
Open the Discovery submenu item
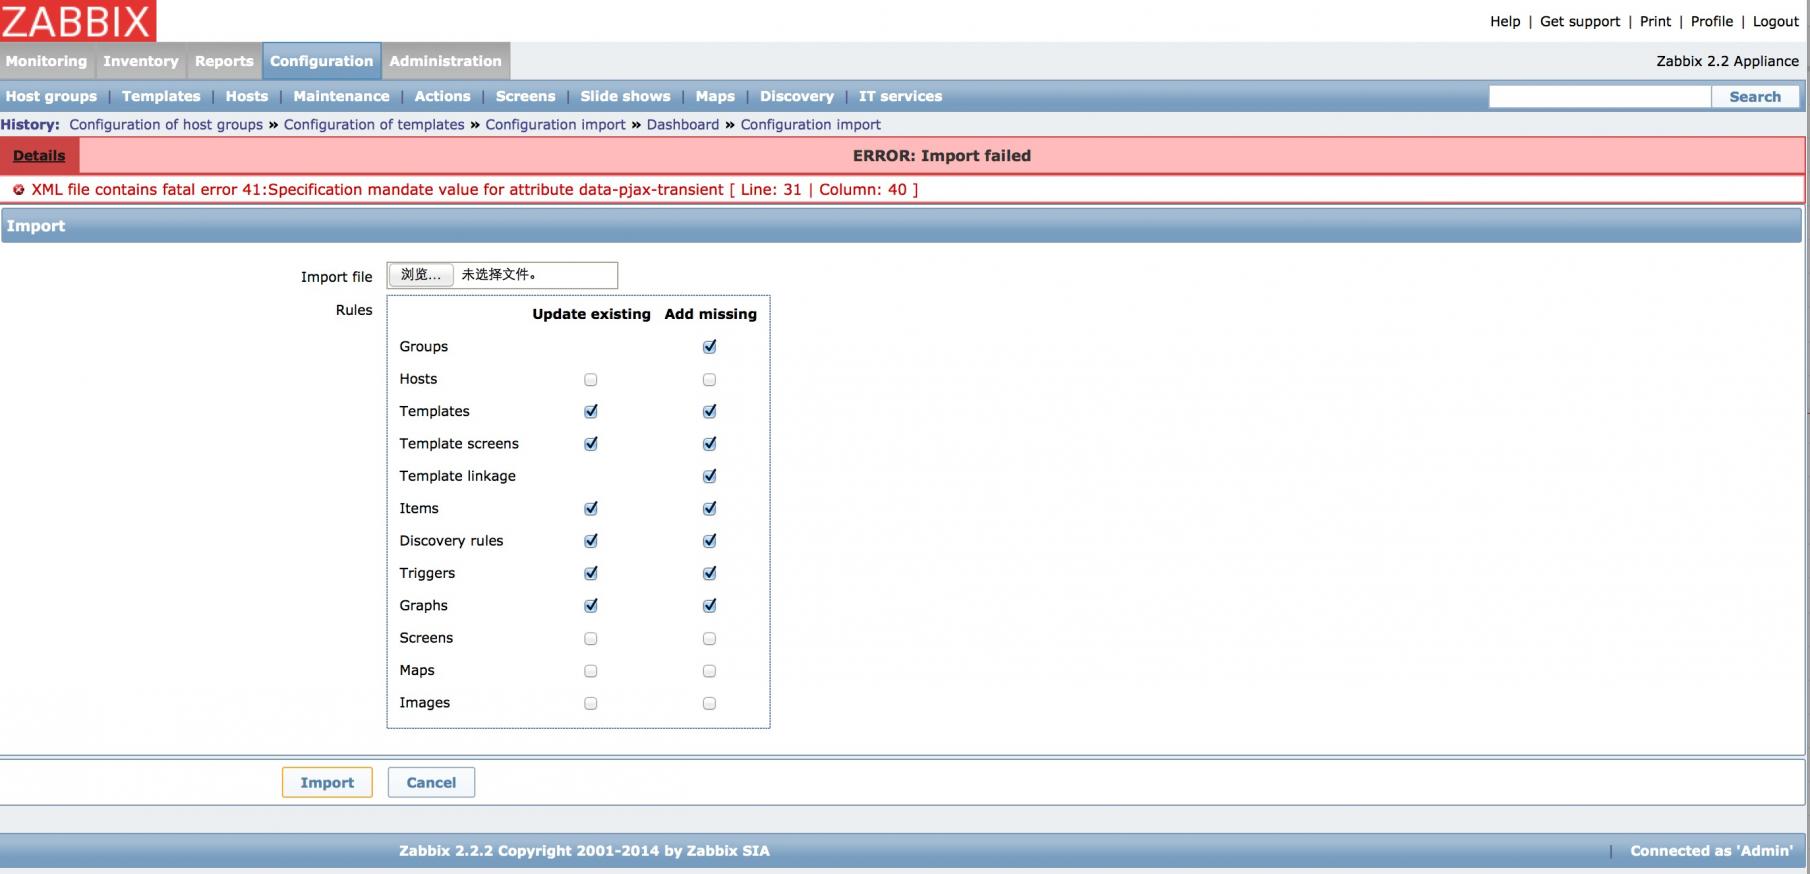[797, 97]
